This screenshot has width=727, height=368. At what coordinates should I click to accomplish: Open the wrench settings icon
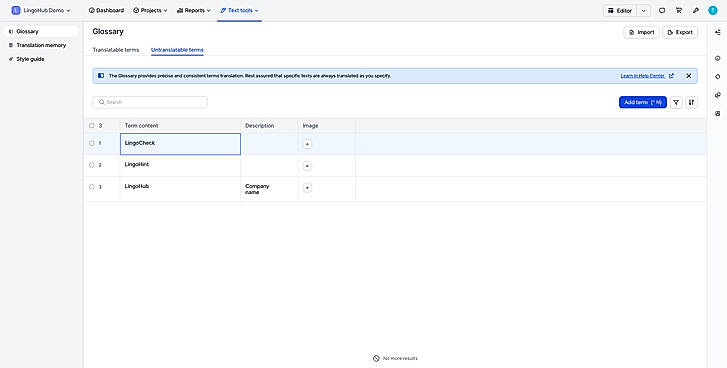tap(696, 11)
